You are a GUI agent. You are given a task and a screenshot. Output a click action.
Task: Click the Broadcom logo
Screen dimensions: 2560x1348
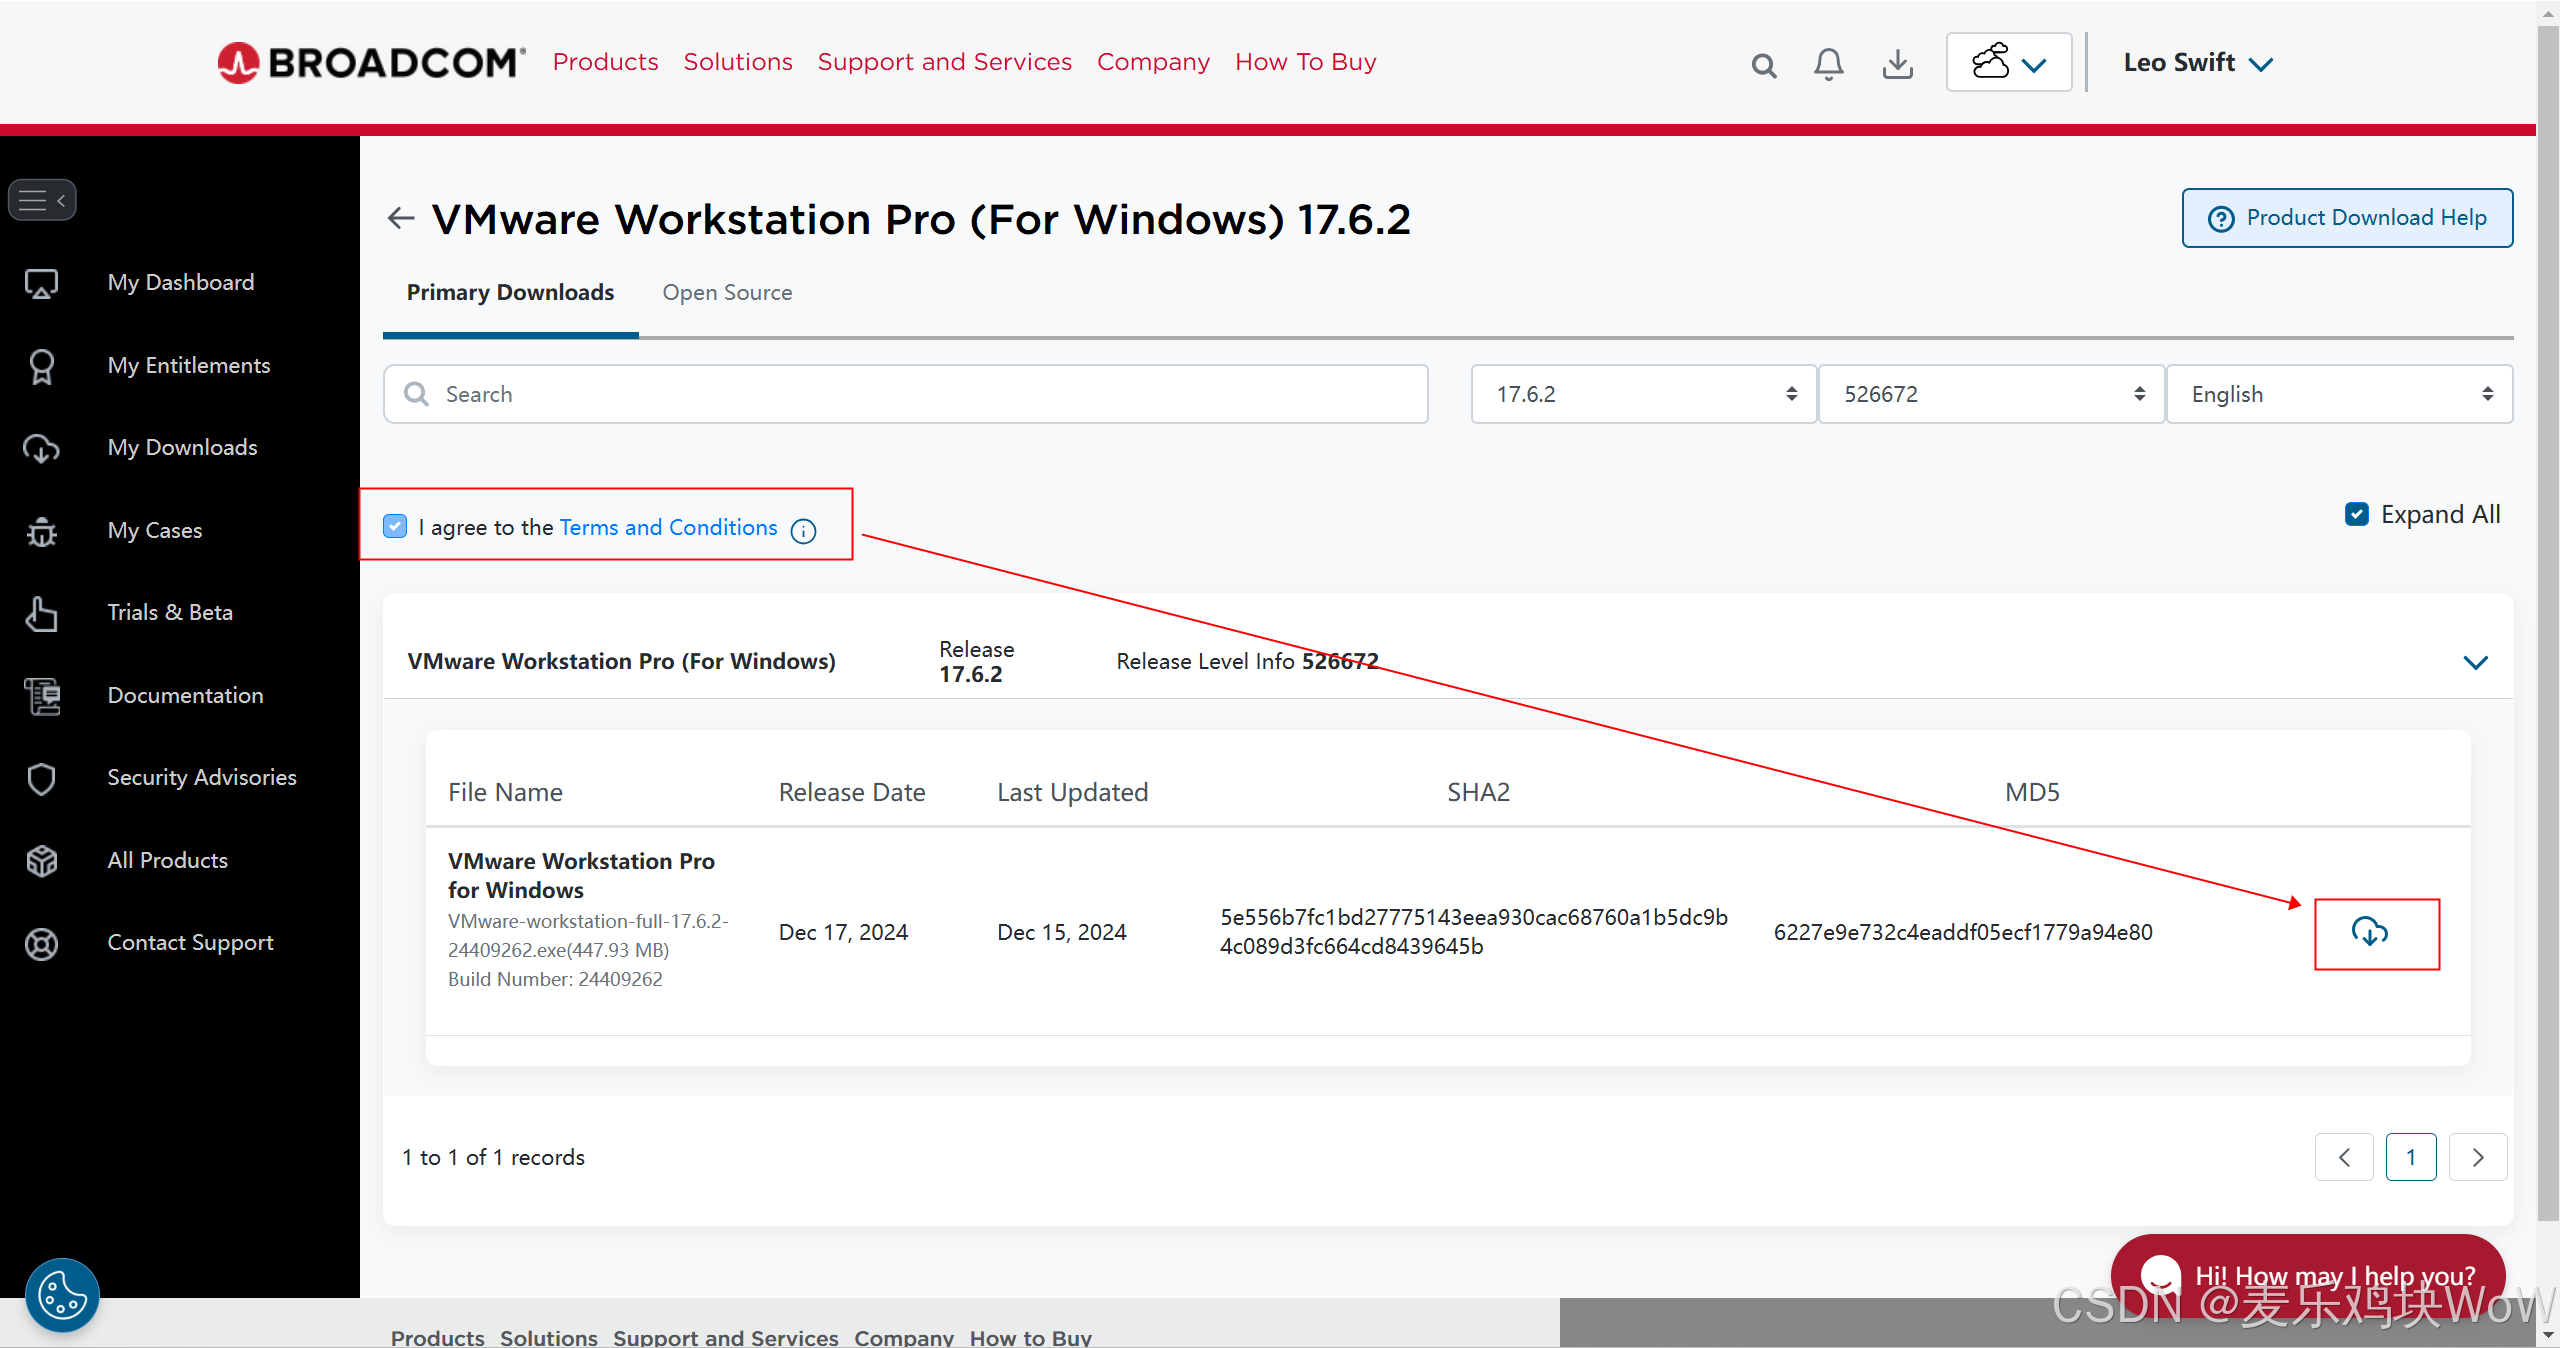click(x=372, y=62)
